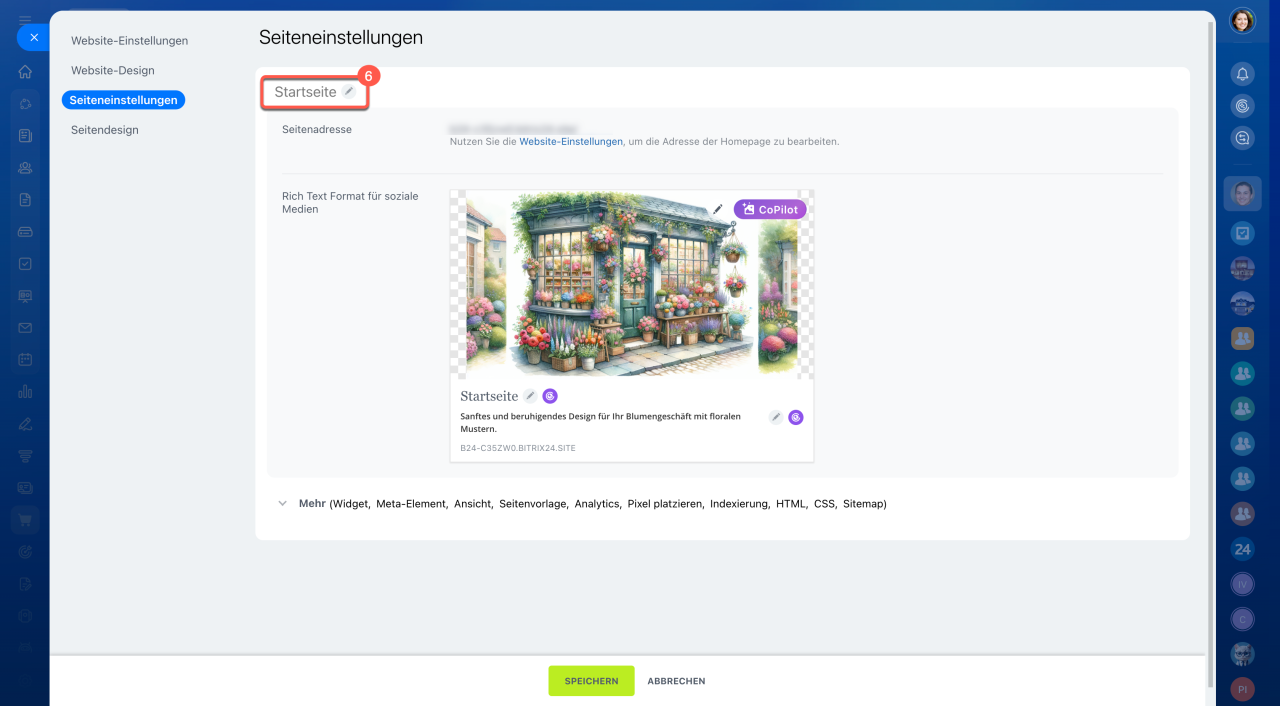Viewport: 1280px width, 706px height.
Task: Click the purple CoPilot icon beside the card title
Action: [x=550, y=396]
